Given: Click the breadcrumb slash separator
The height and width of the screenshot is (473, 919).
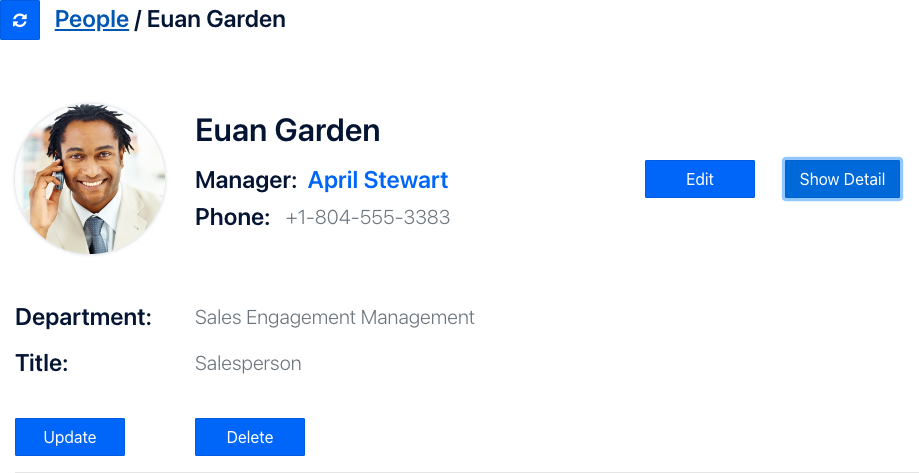Looking at the screenshot, I should [x=138, y=19].
